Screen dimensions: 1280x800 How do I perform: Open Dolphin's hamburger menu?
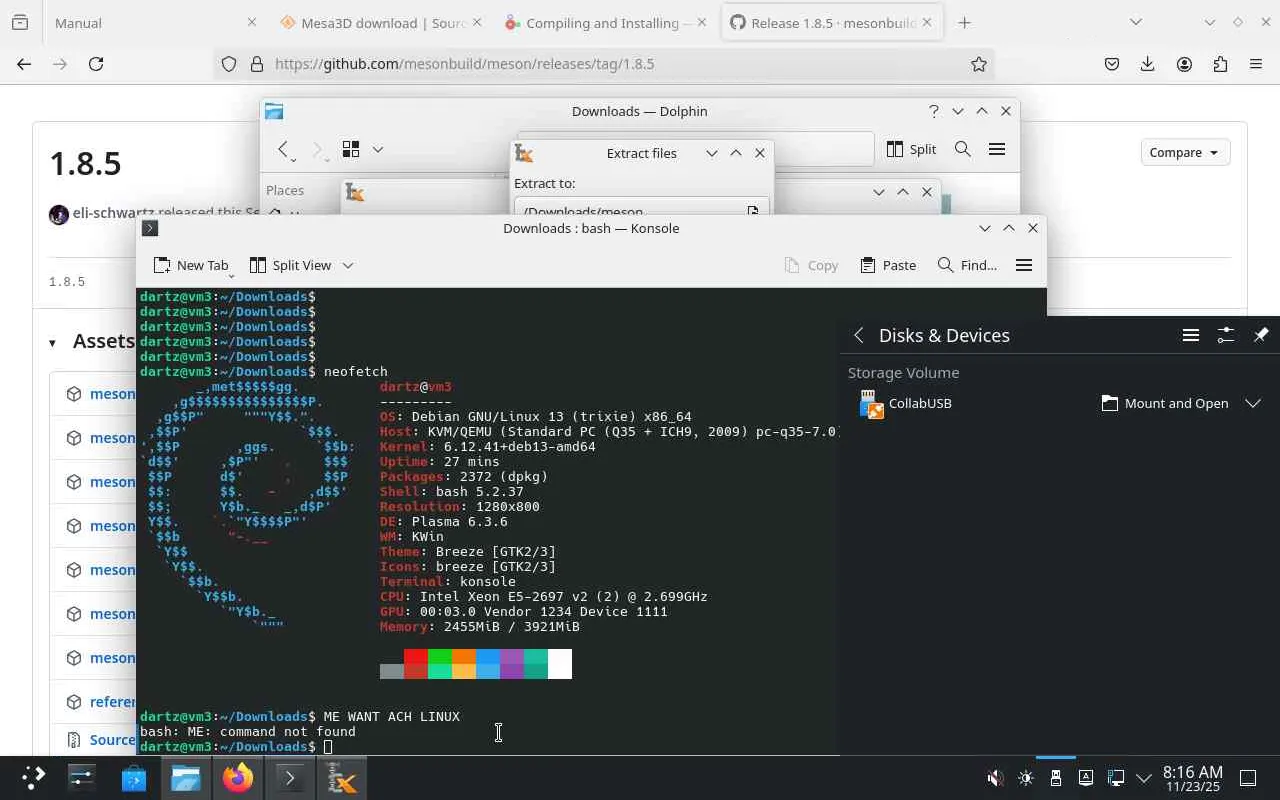pyautogui.click(x=997, y=149)
